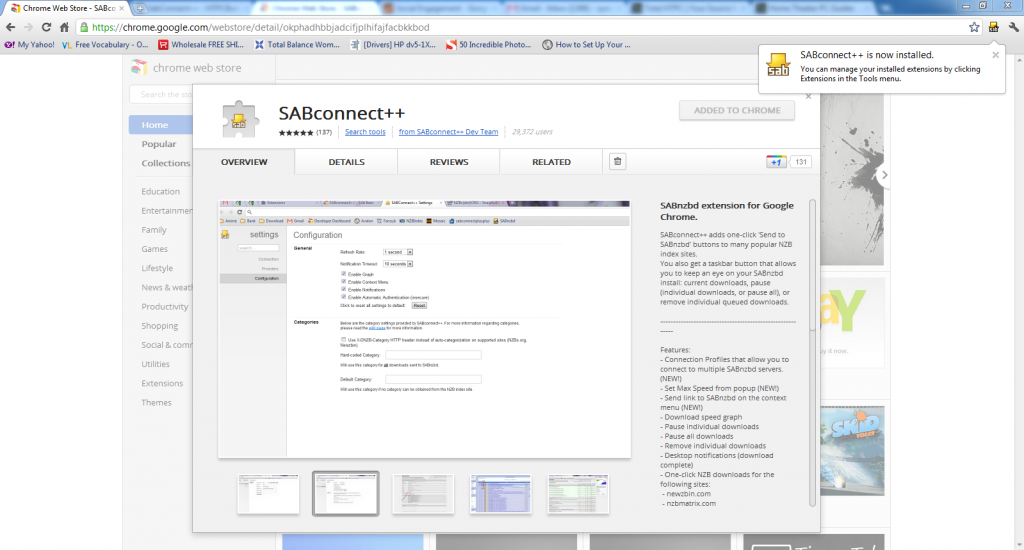Click the Added to Chrome button
This screenshot has width=1024, height=550.
[x=737, y=110]
